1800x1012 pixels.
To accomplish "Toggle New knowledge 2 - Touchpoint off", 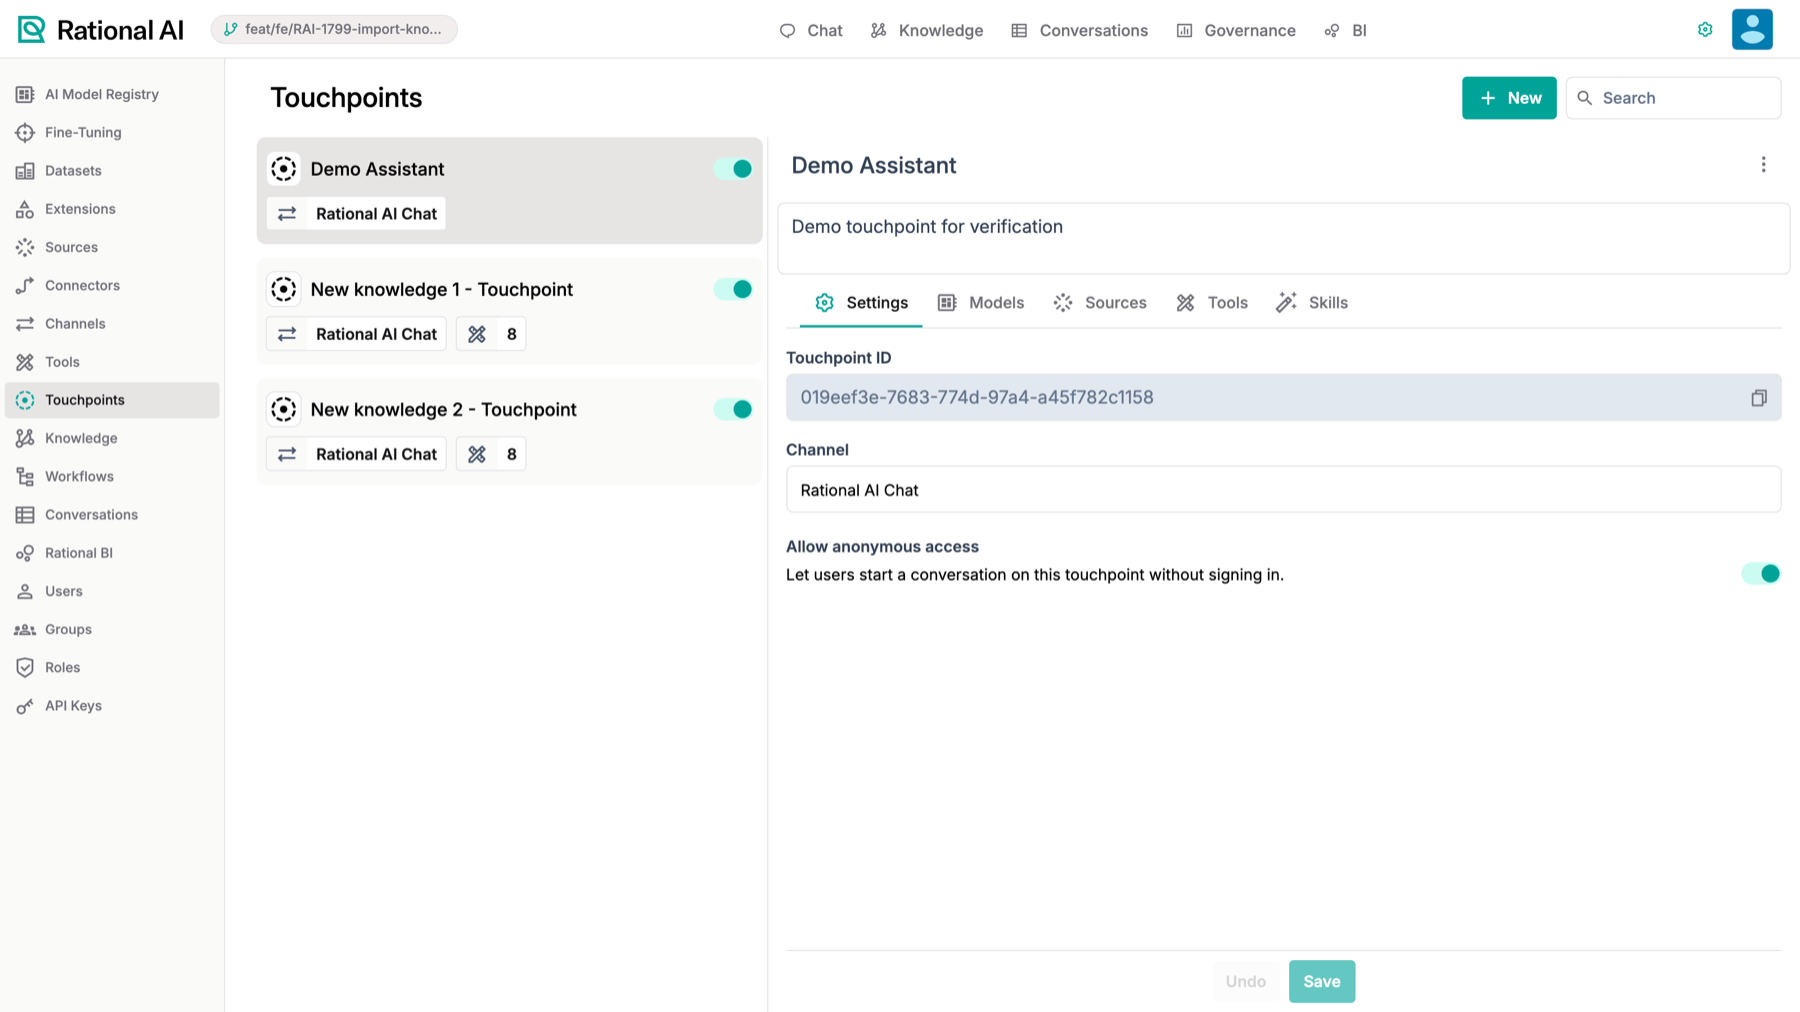I will point(733,409).
